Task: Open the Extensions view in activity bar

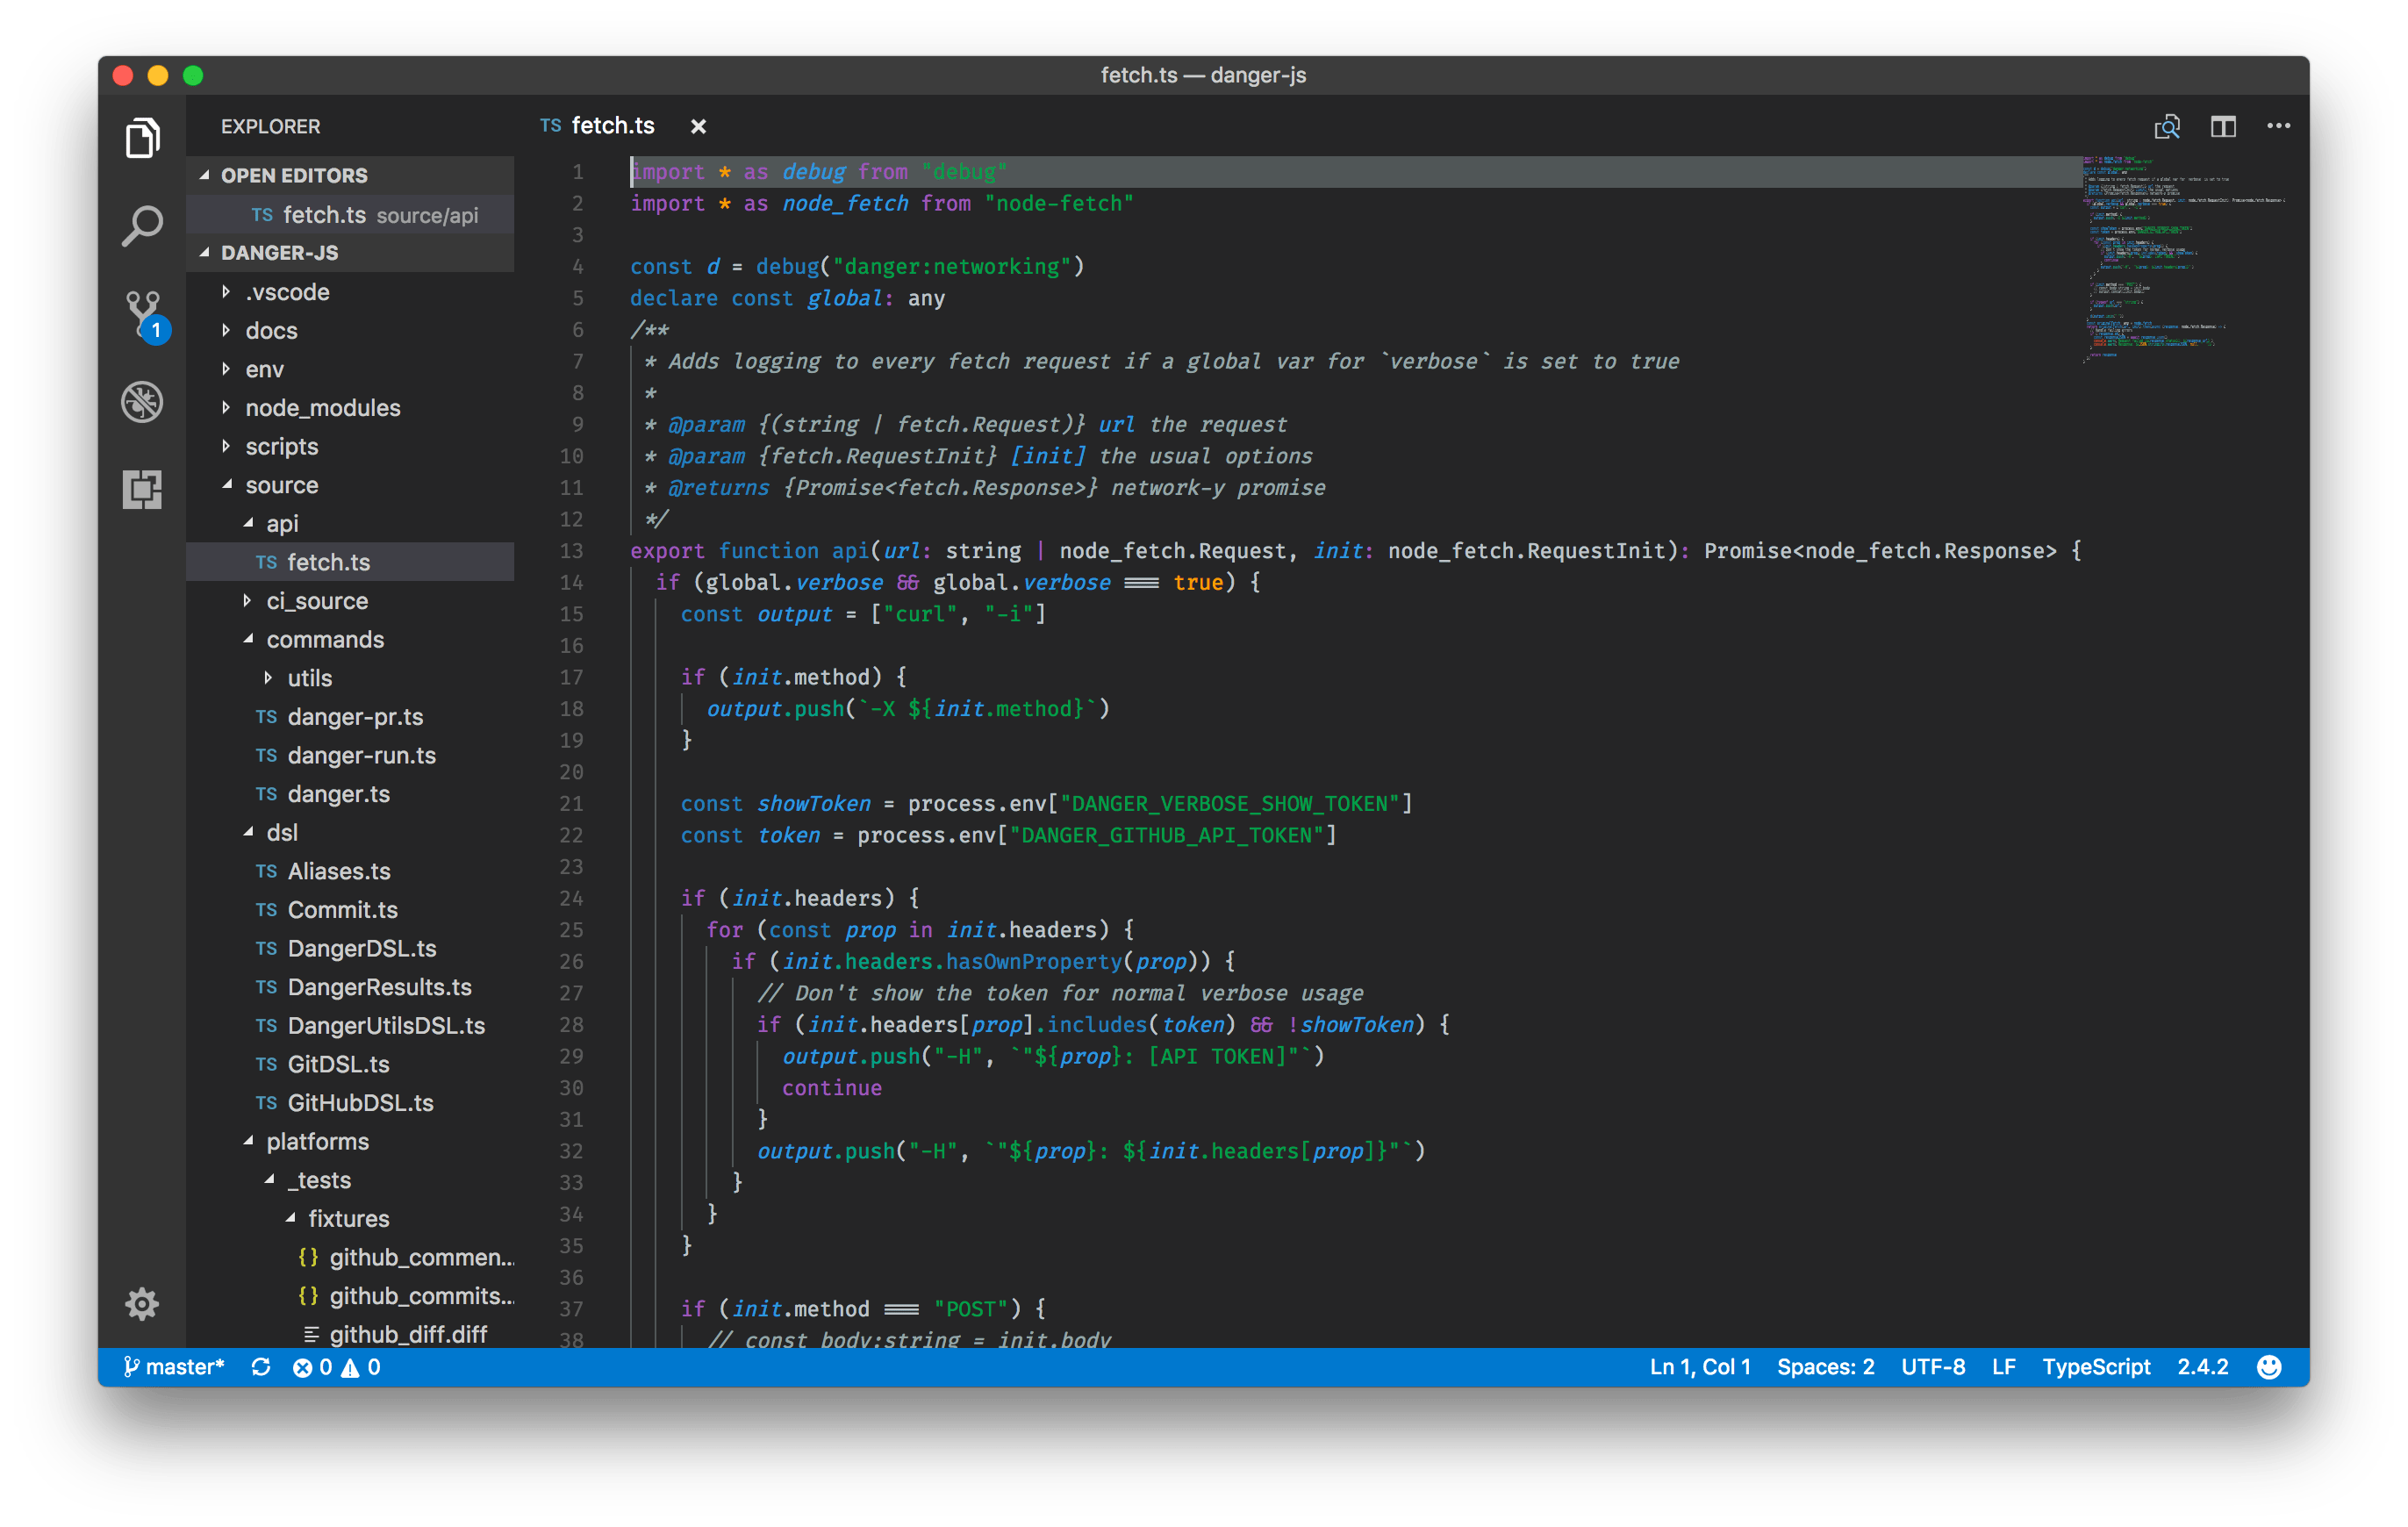Action: coord(142,490)
